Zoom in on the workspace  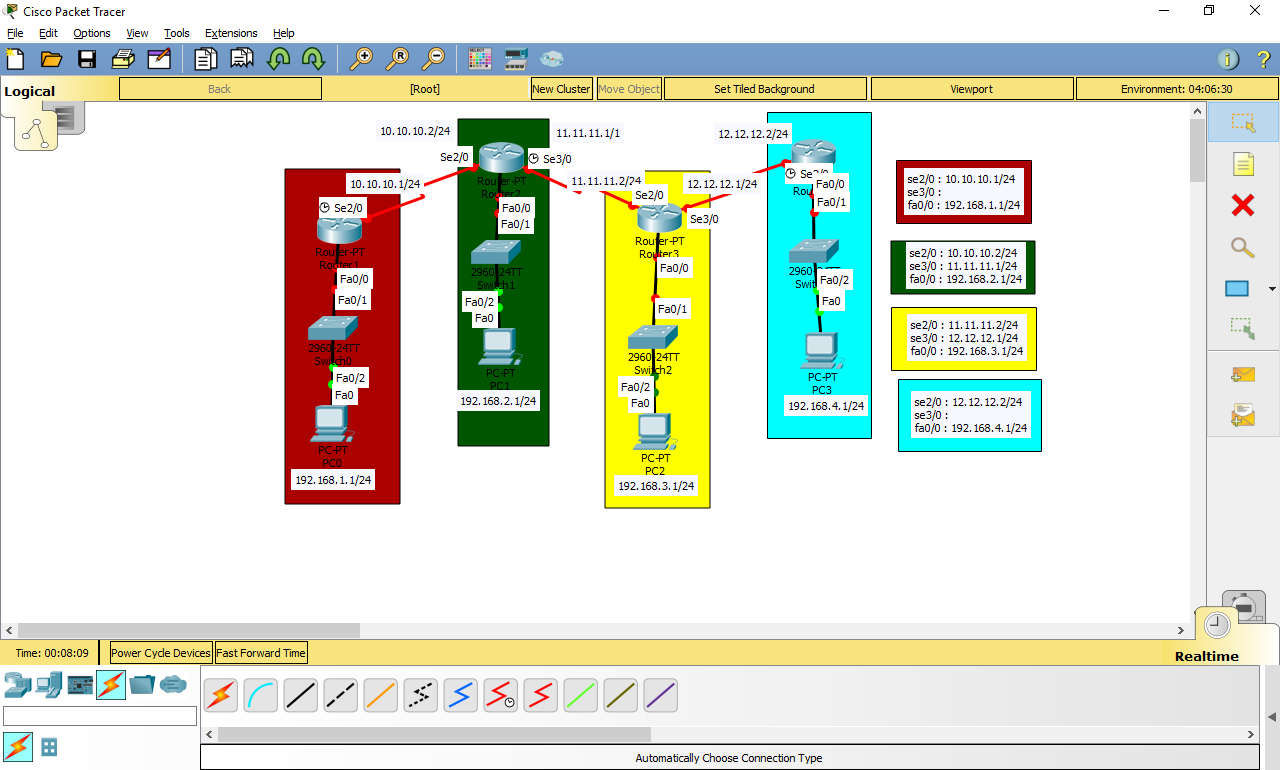tap(361, 59)
